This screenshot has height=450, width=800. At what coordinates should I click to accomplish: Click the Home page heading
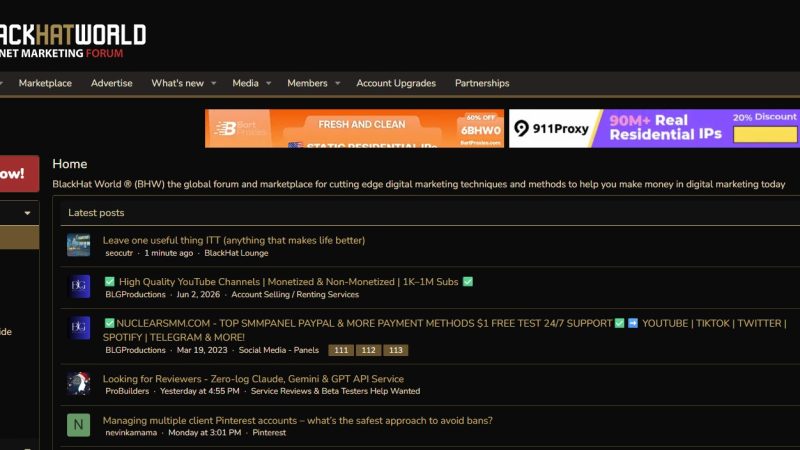[x=69, y=164]
